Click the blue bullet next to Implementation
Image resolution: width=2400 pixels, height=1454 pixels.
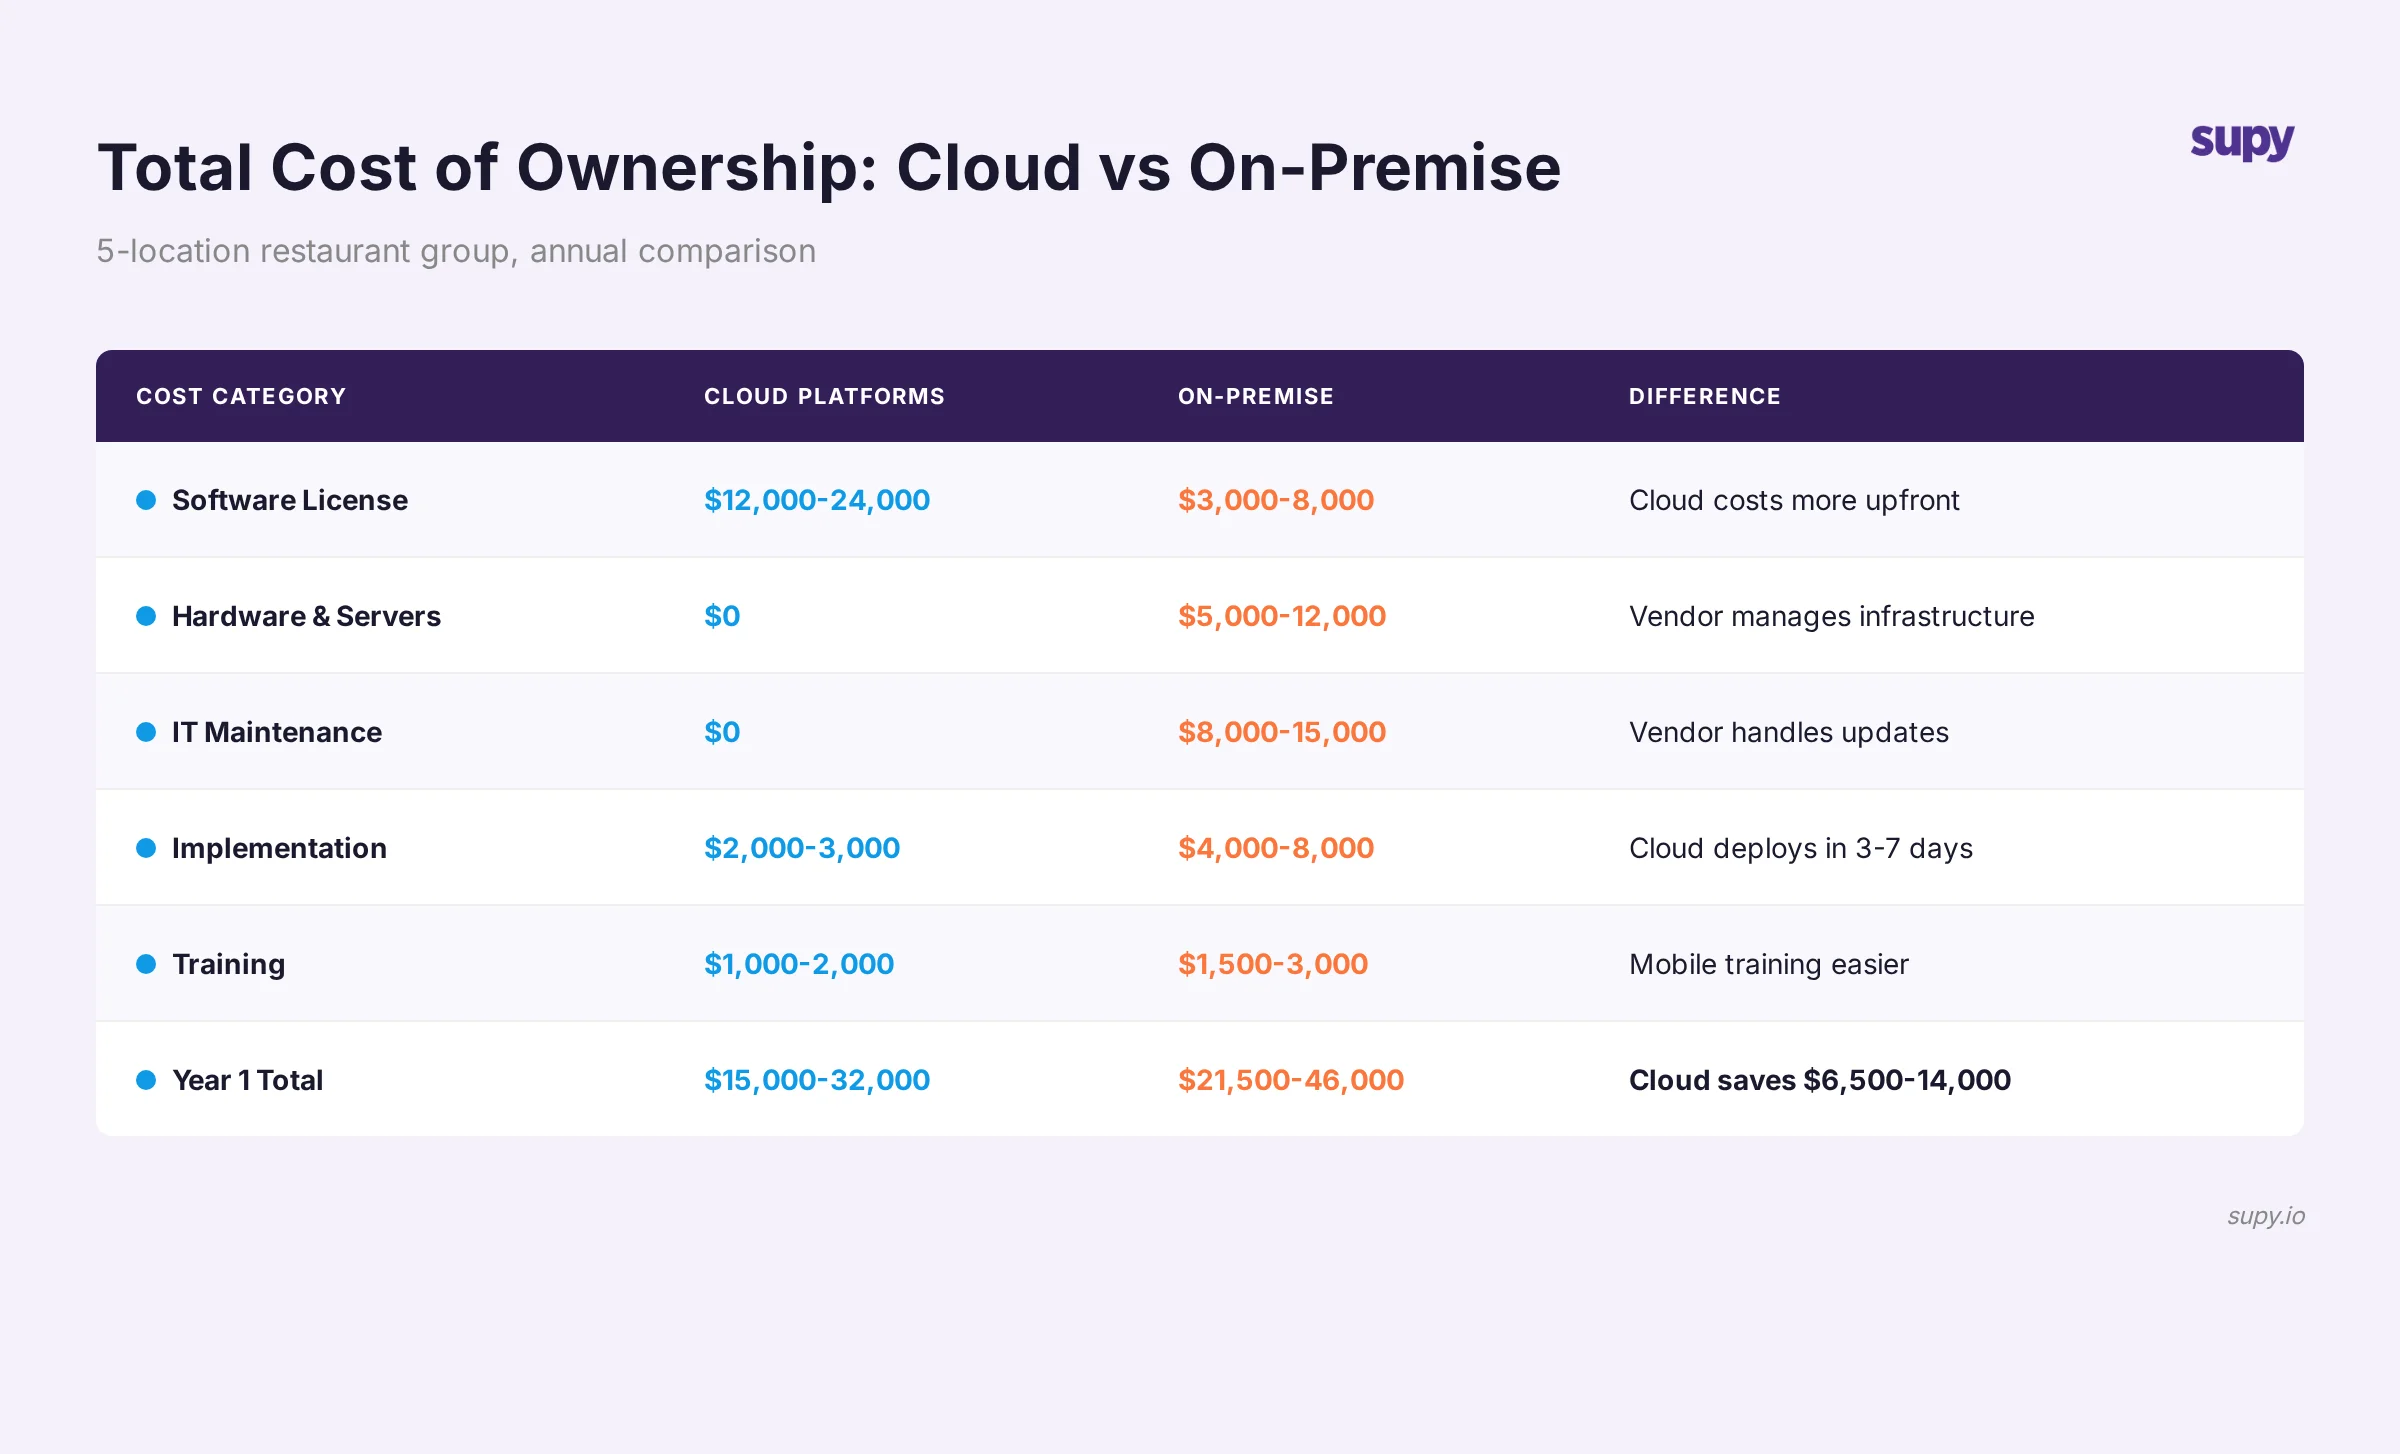point(146,847)
